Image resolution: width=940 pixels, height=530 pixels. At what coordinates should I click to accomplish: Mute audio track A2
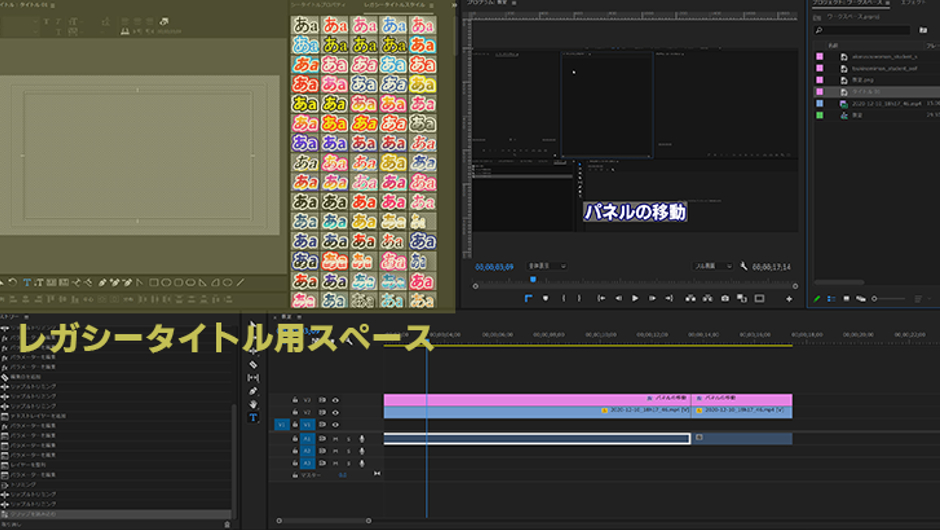pyautogui.click(x=335, y=451)
